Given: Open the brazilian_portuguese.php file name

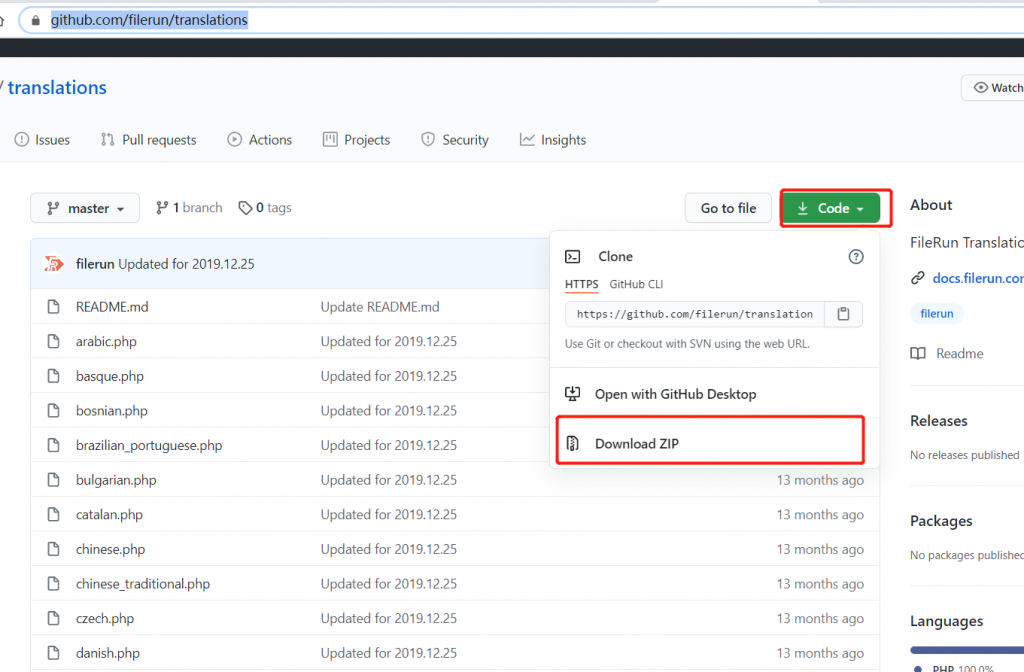Looking at the screenshot, I should (149, 445).
